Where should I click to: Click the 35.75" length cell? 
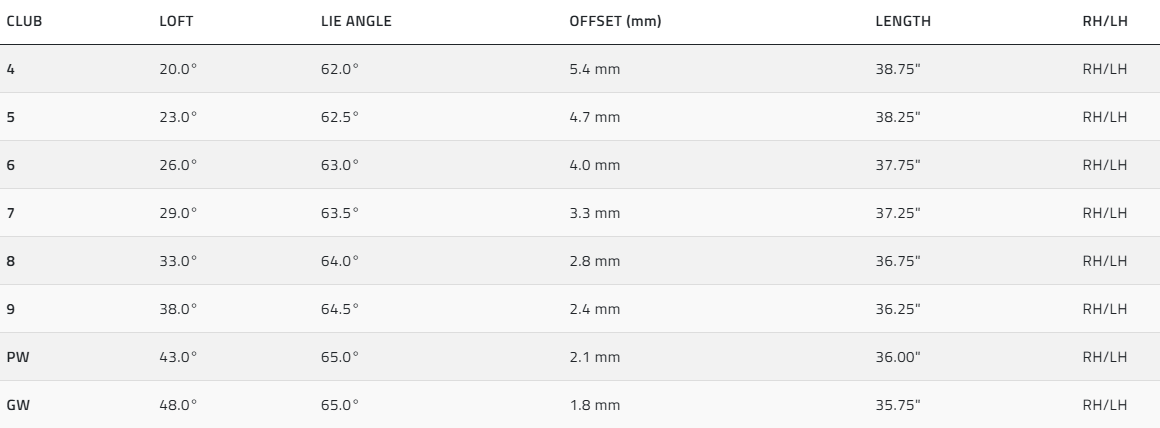coord(897,405)
